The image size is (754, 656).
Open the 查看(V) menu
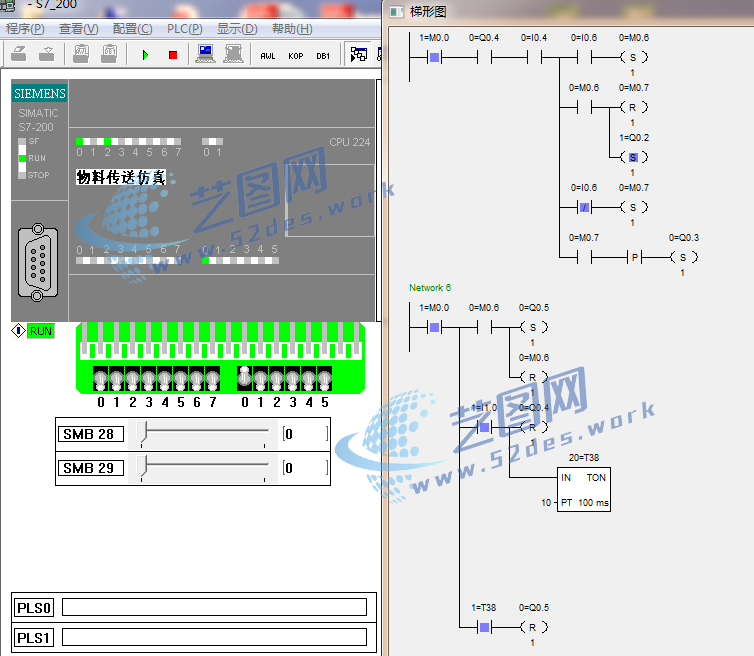pos(78,29)
